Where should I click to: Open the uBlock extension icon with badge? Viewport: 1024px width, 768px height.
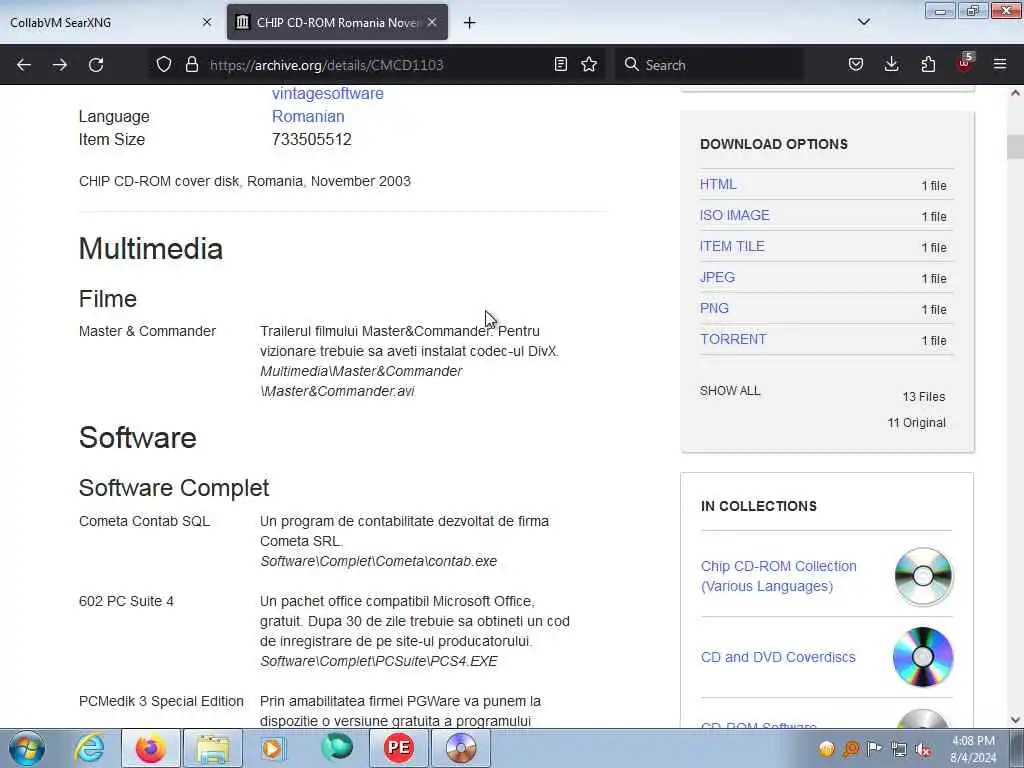(x=965, y=63)
